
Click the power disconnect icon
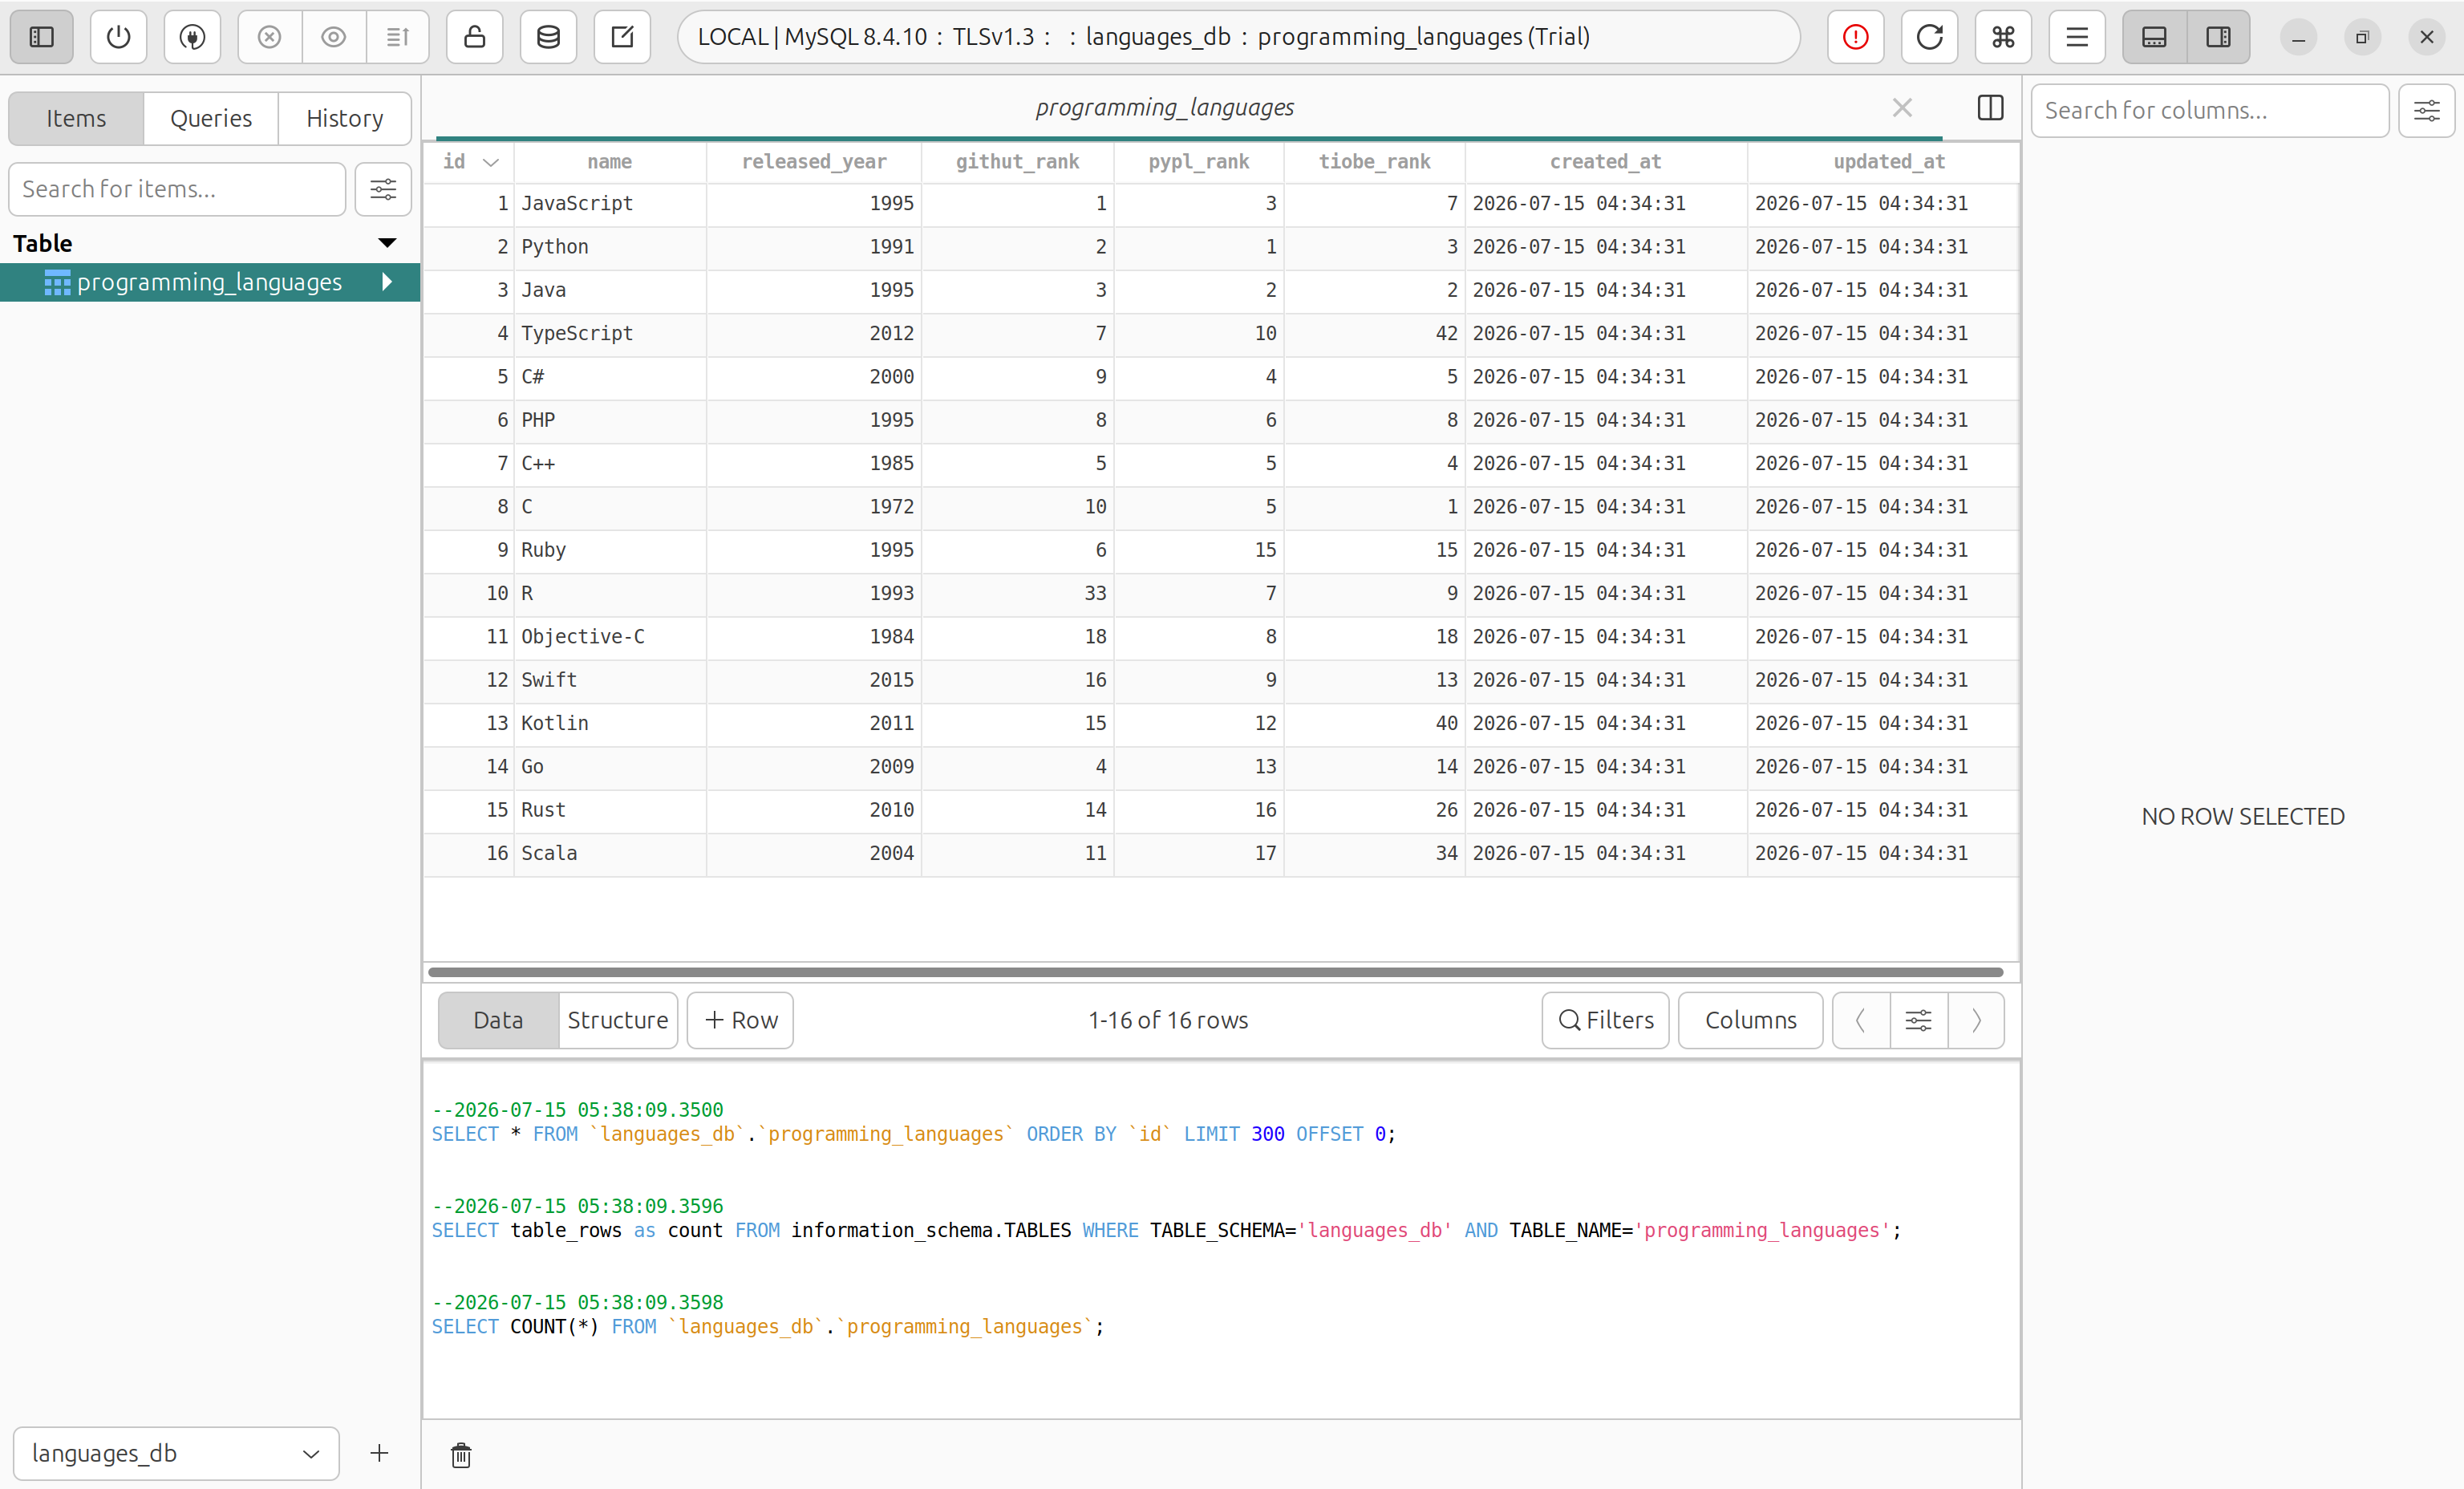click(118, 37)
